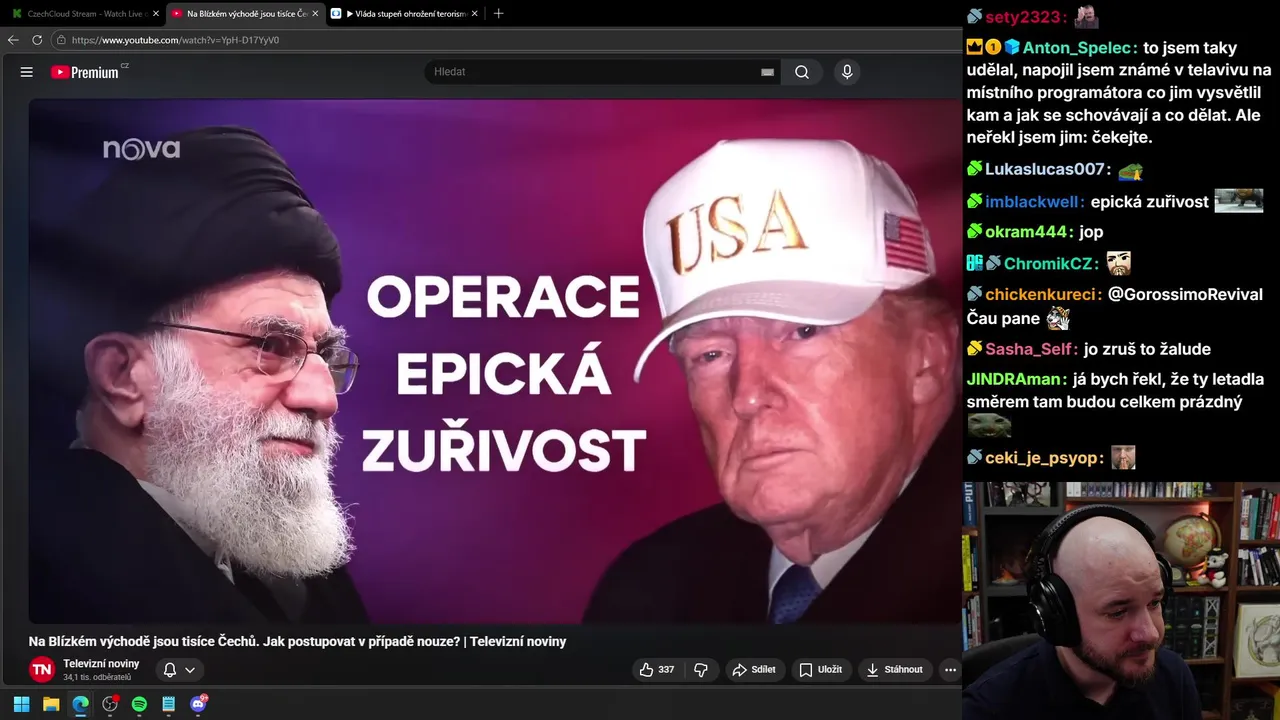Click the youtube.com address bar URL
This screenshot has width=1280, height=720.
[x=175, y=40]
